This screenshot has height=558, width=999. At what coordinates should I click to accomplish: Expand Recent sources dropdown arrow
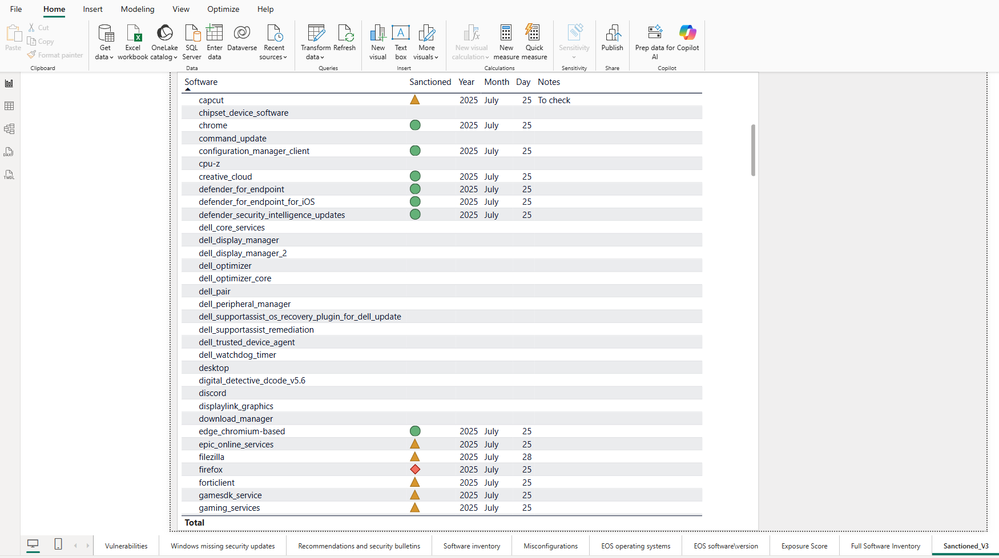click(x=285, y=57)
